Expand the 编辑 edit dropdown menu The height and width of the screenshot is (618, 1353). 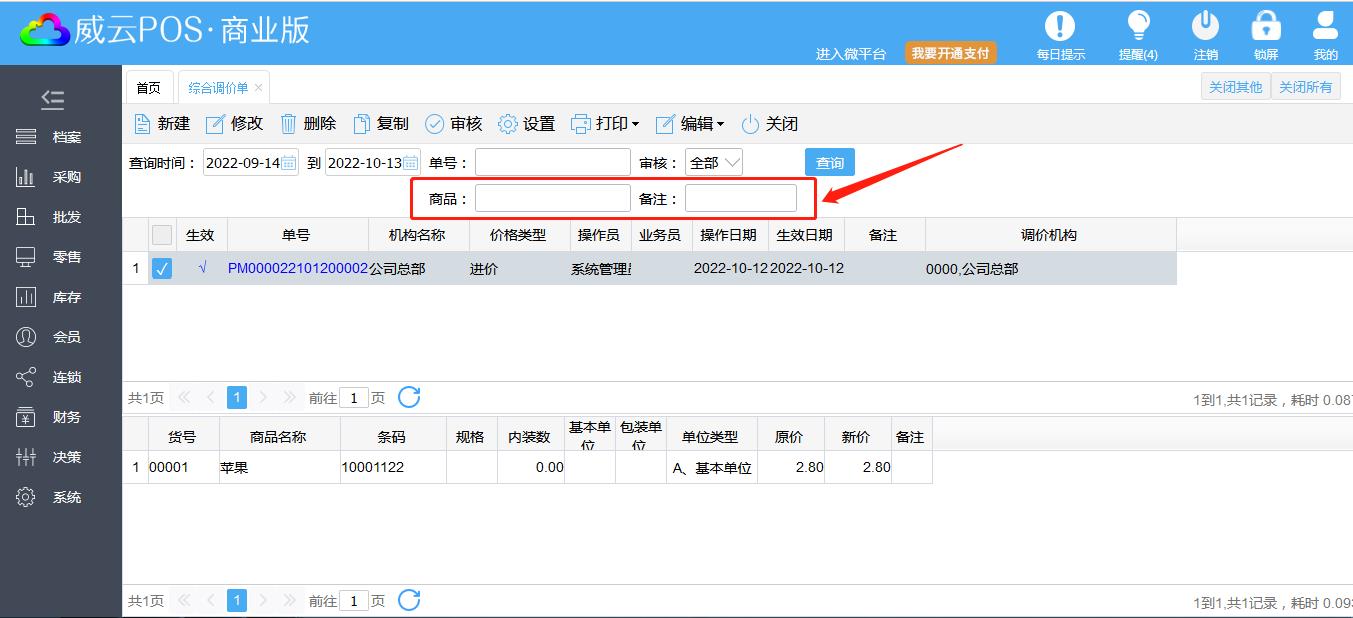click(689, 124)
